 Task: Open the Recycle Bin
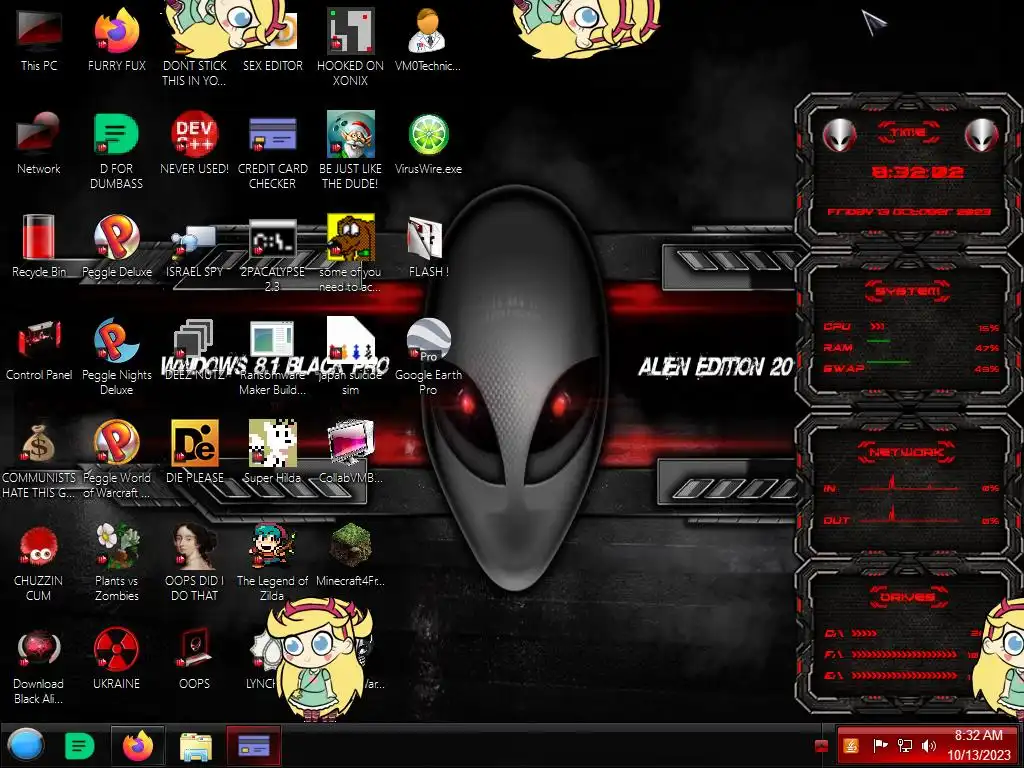[x=39, y=246]
